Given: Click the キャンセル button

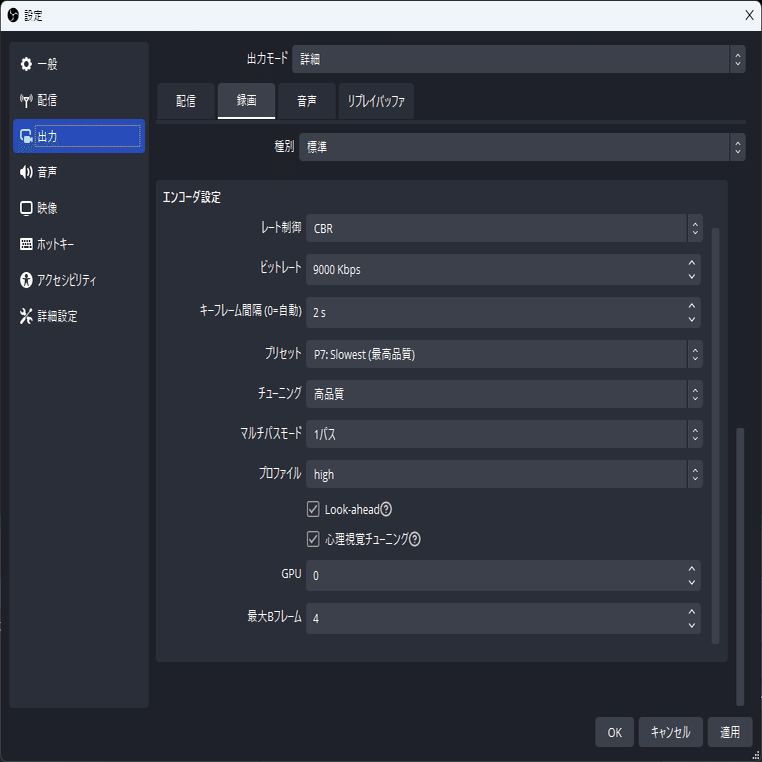Looking at the screenshot, I should [671, 732].
